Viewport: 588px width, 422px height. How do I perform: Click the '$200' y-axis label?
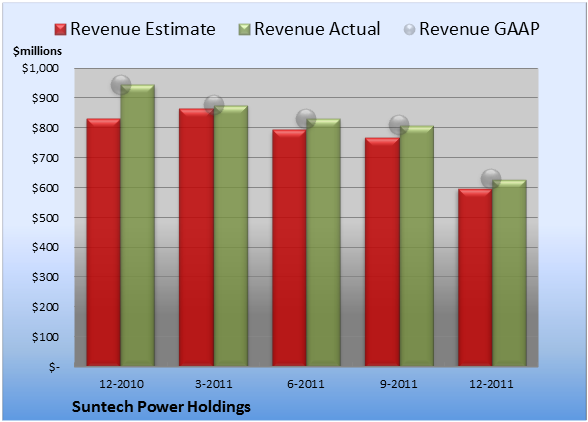[x=45, y=307]
